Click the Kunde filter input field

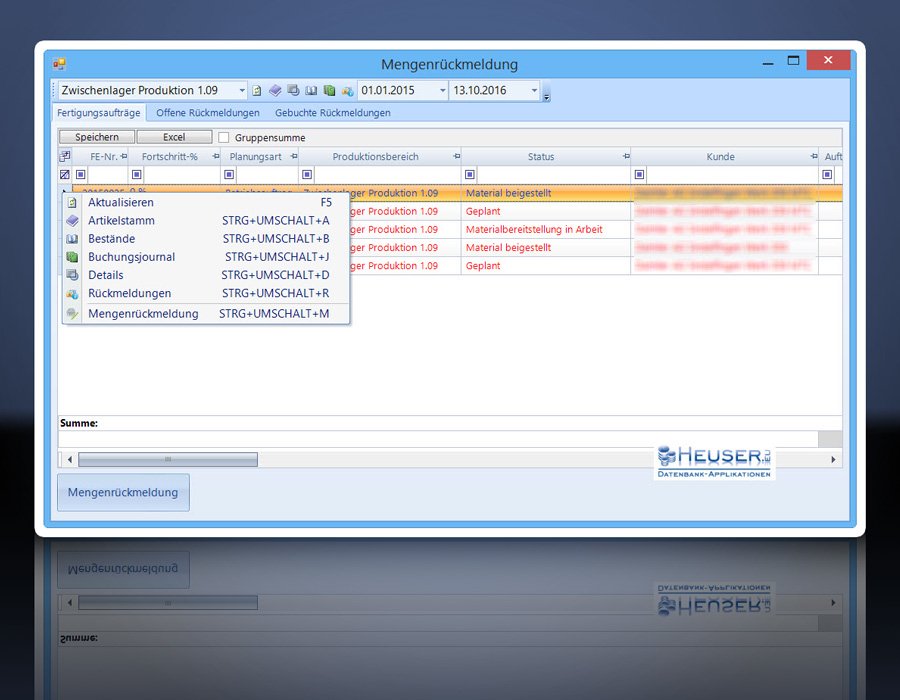pos(732,174)
